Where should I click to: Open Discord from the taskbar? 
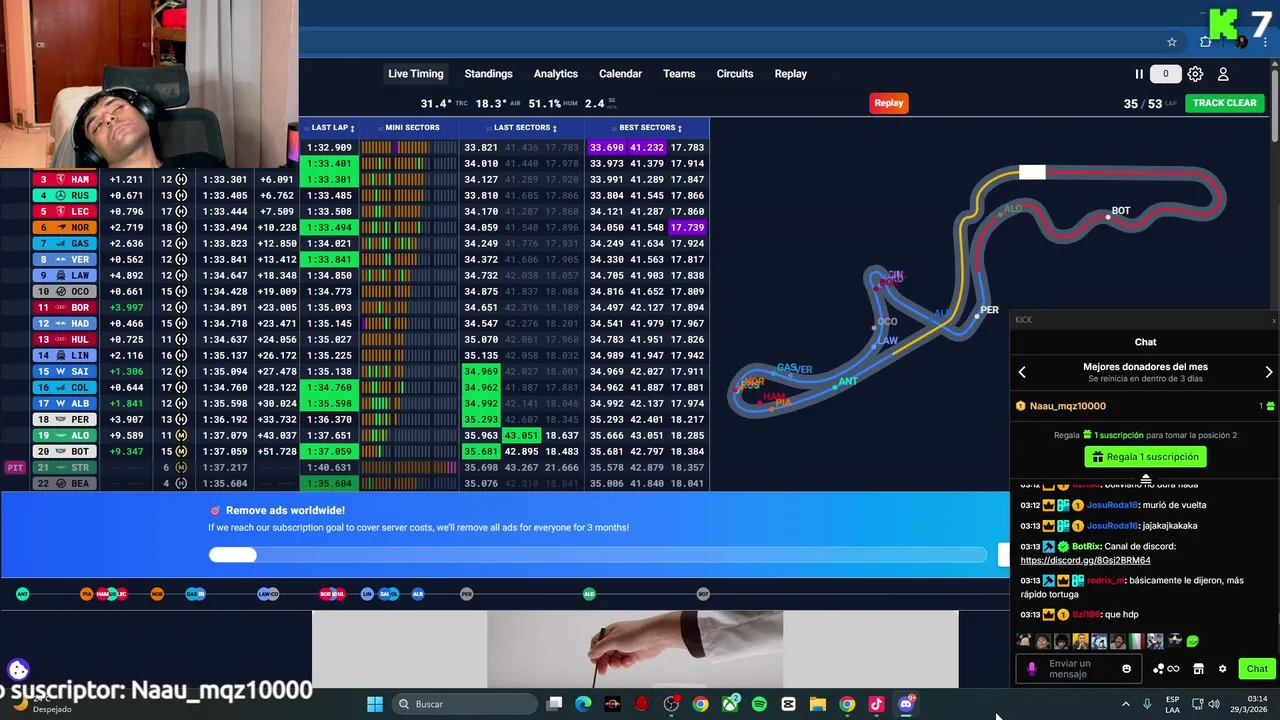point(906,704)
